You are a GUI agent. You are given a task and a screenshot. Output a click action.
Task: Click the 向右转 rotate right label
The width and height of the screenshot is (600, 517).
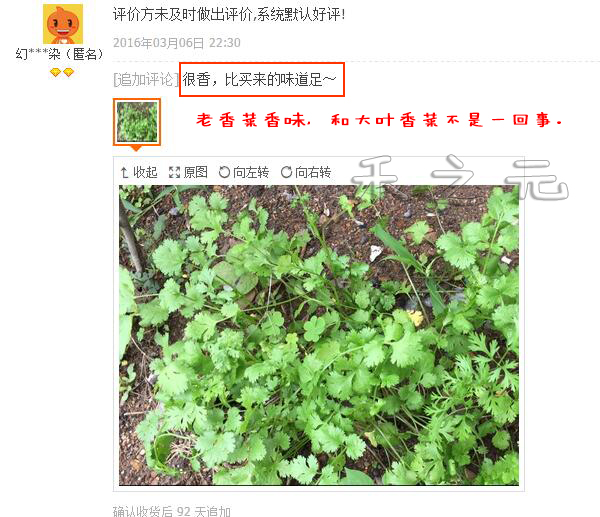click(313, 172)
